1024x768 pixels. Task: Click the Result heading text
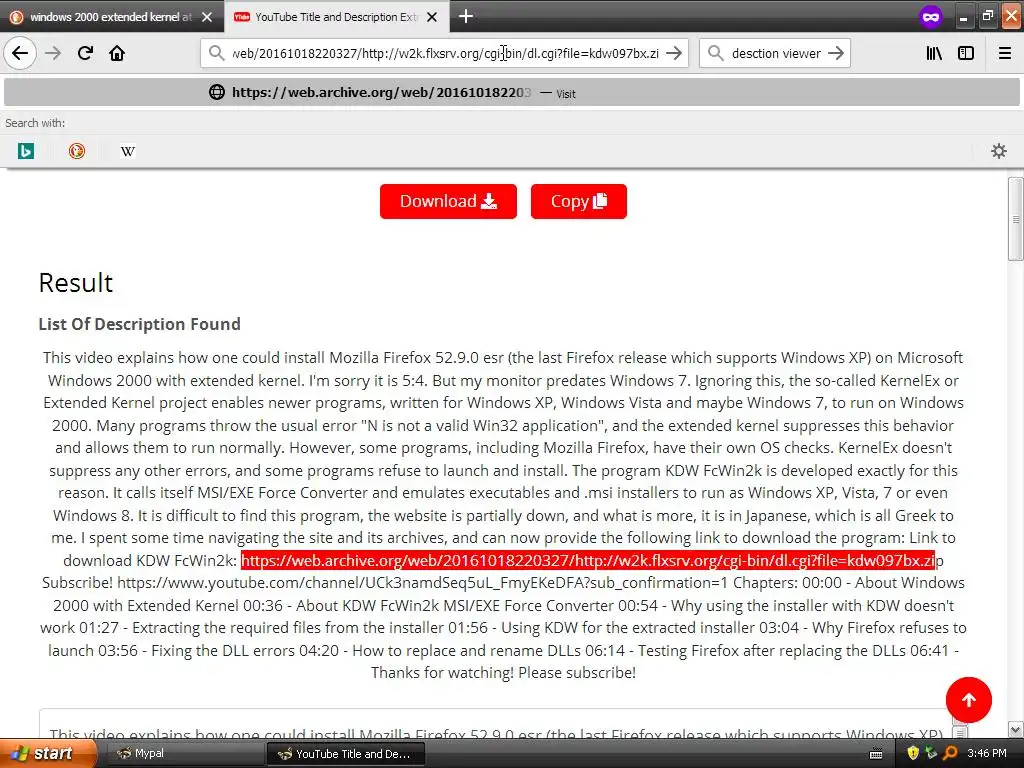click(x=76, y=283)
